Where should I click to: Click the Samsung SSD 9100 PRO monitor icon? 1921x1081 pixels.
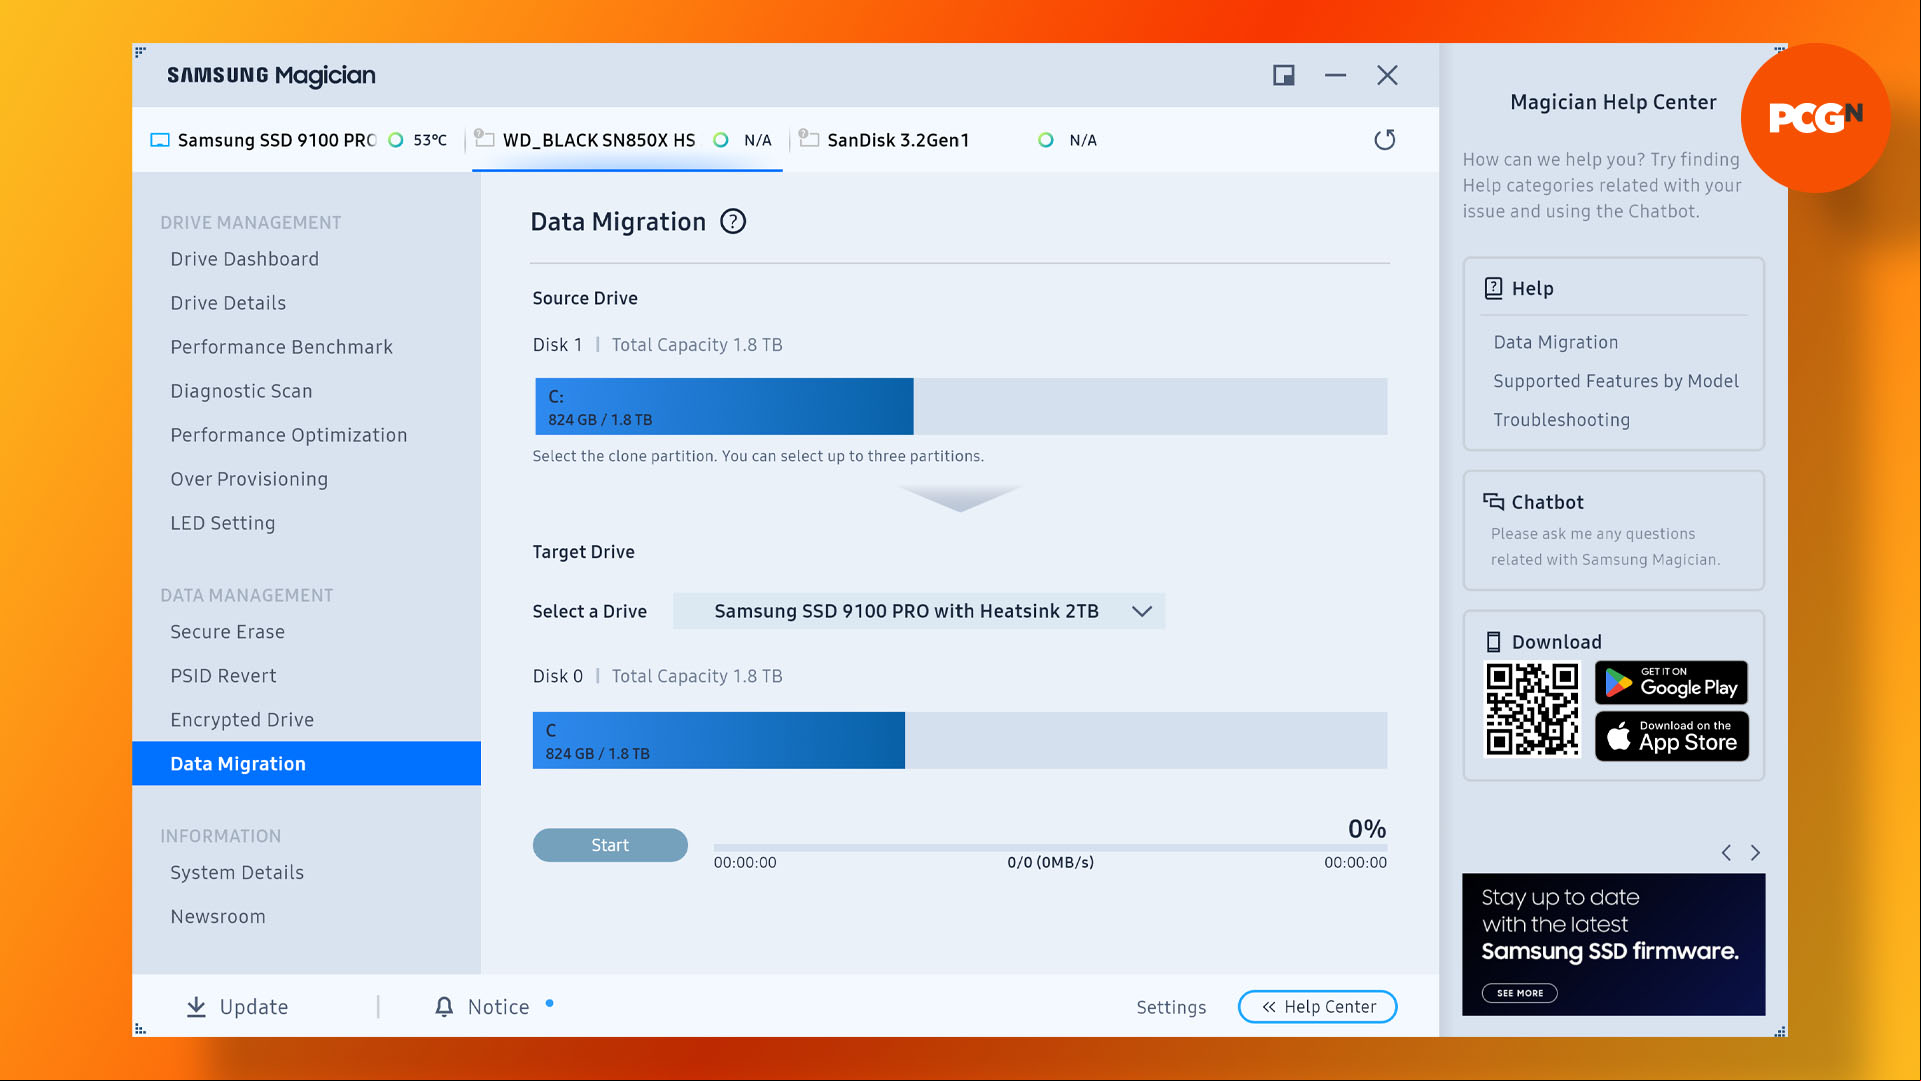point(160,140)
